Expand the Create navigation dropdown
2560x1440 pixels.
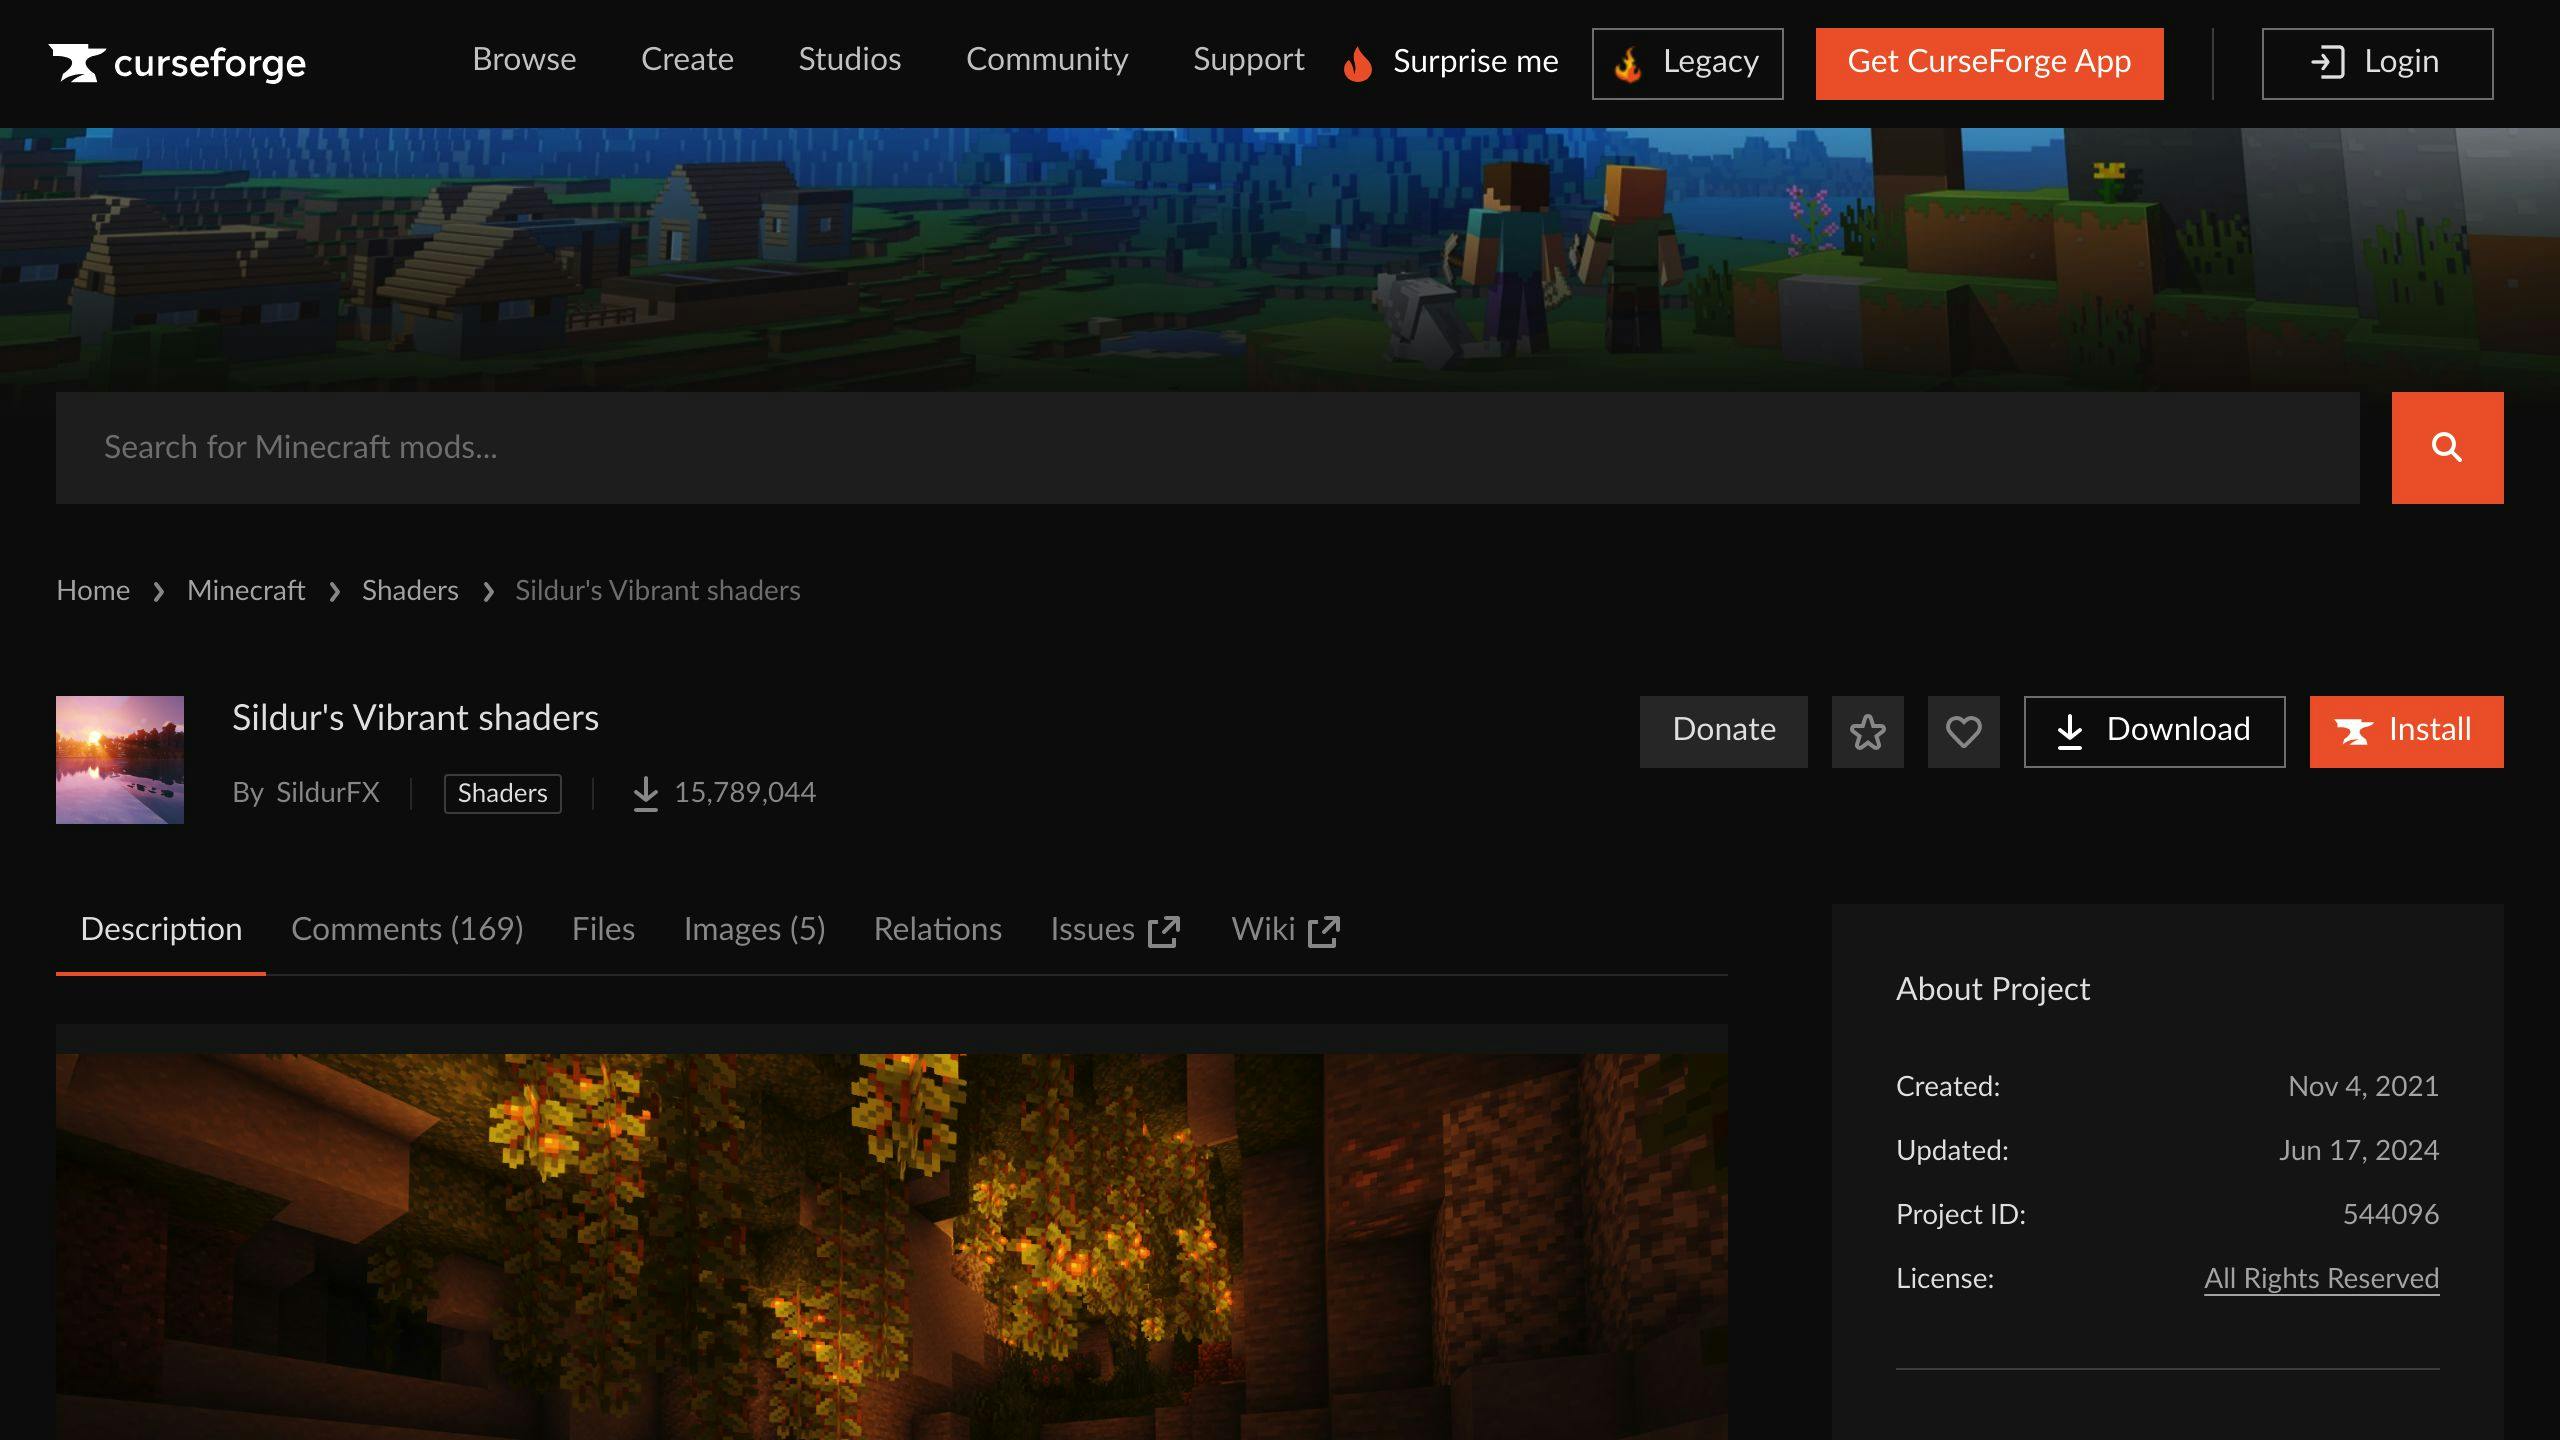[x=686, y=62]
